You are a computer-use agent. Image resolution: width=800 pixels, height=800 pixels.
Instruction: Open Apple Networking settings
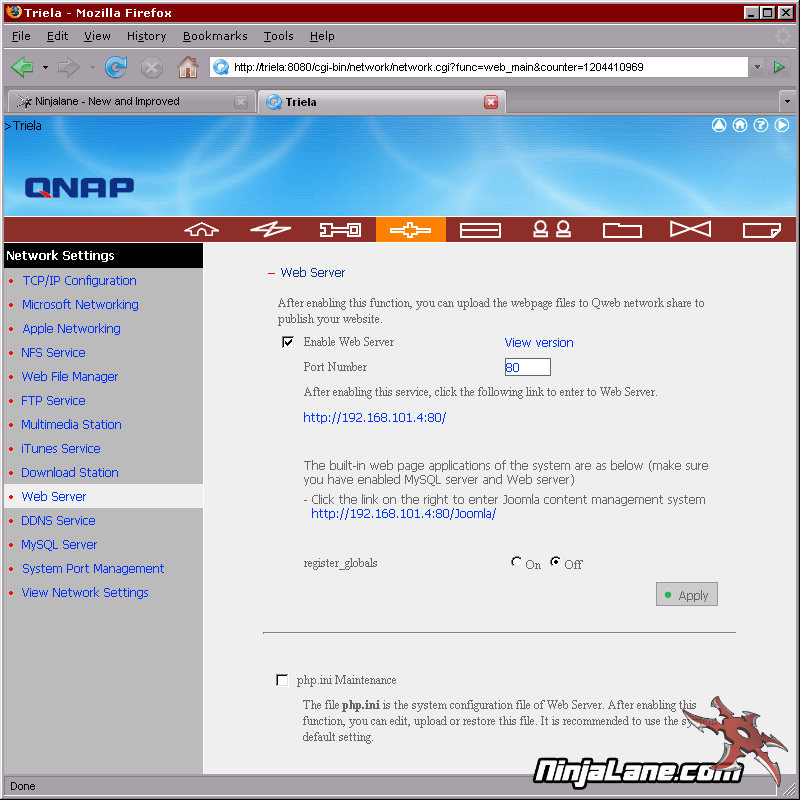[x=71, y=329]
